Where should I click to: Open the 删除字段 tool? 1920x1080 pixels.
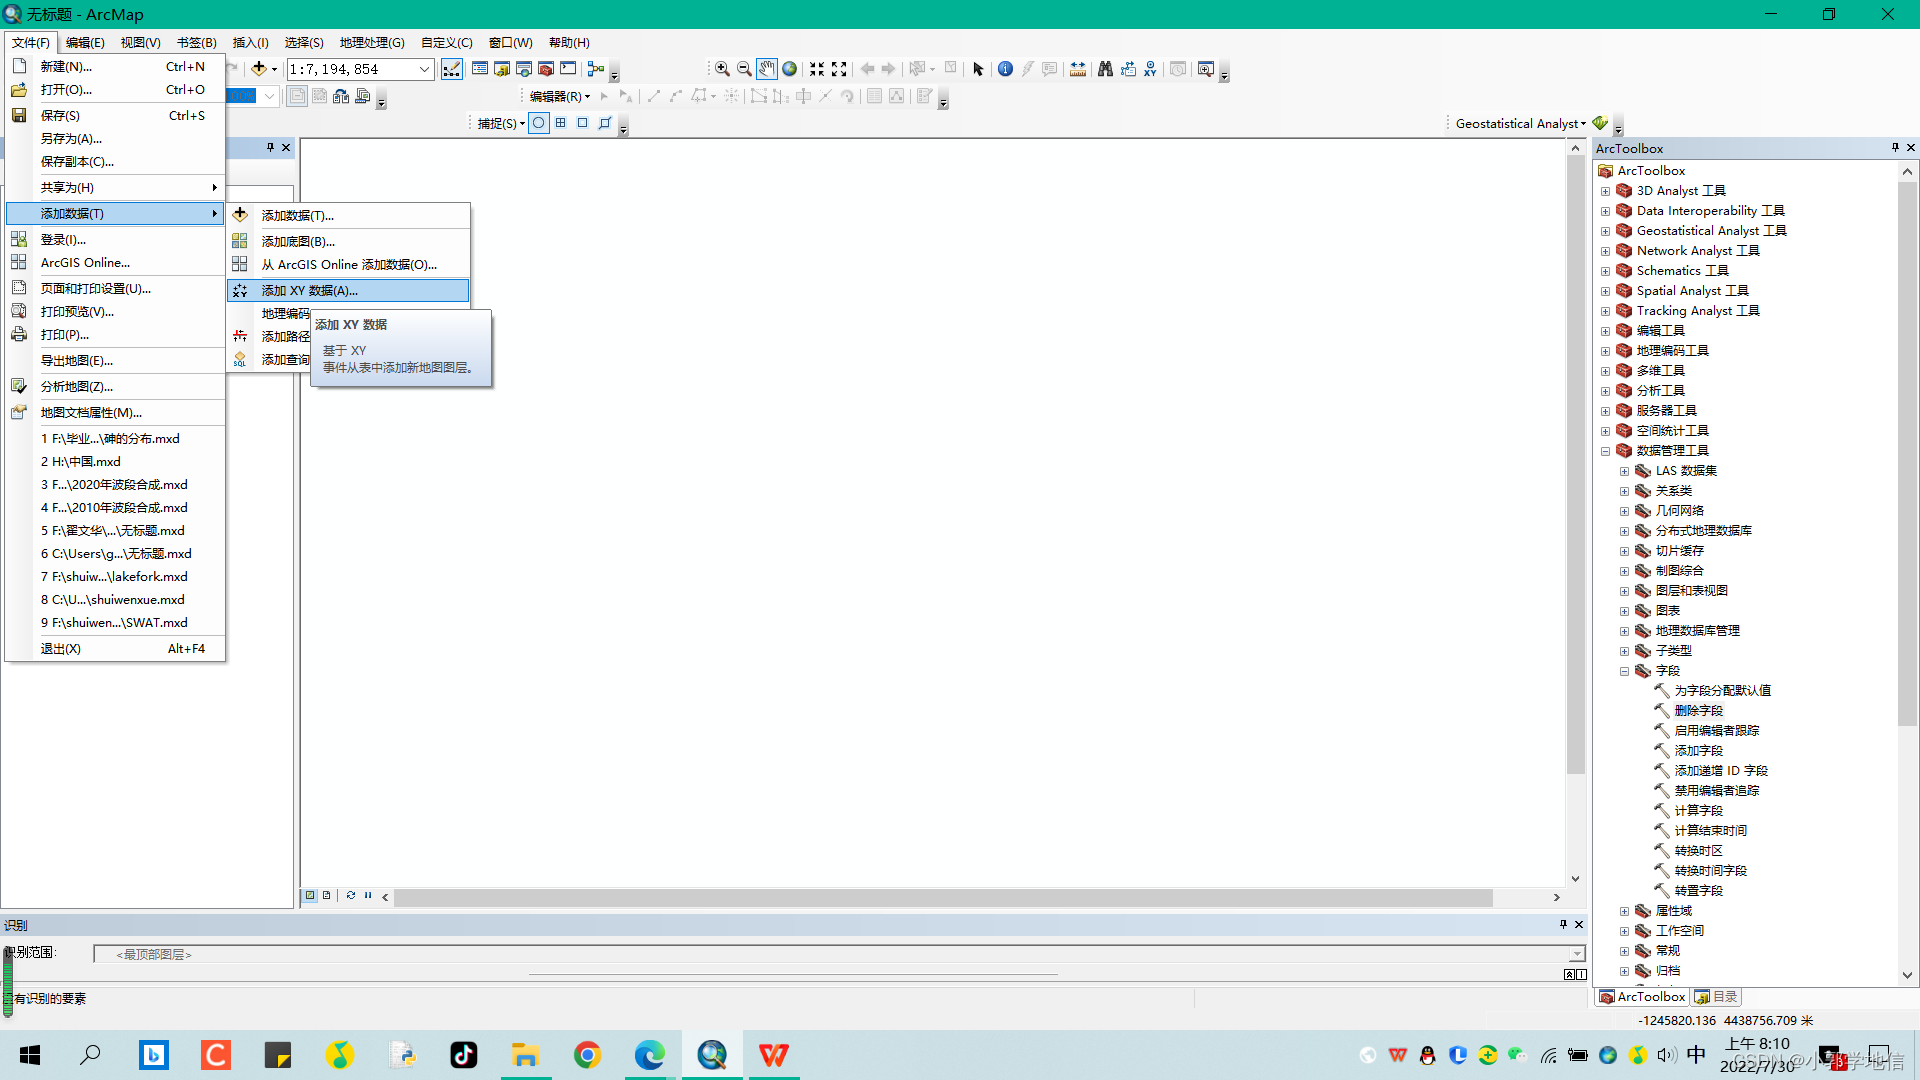tap(1698, 711)
